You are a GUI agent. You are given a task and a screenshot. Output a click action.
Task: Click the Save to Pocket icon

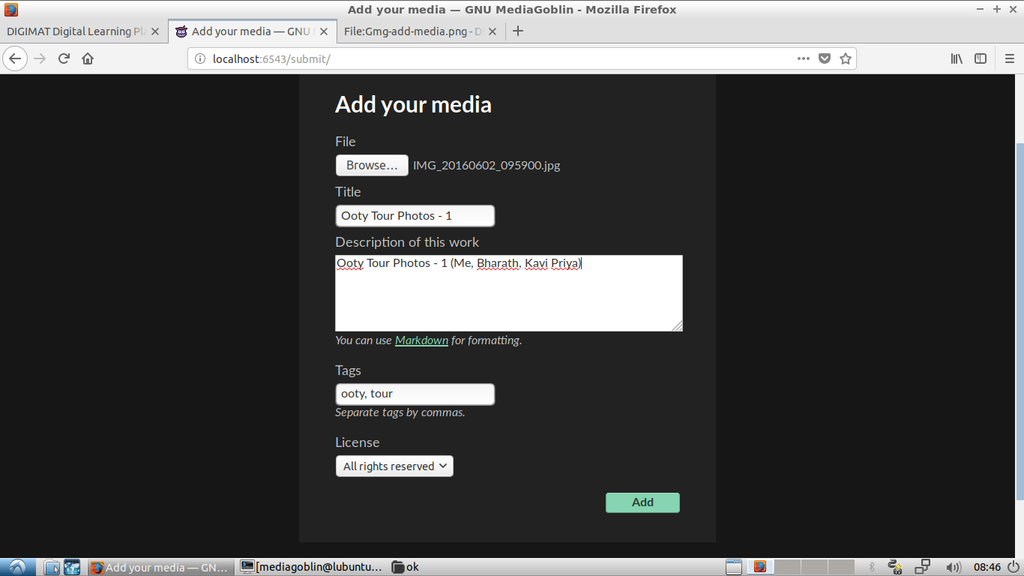(x=825, y=59)
